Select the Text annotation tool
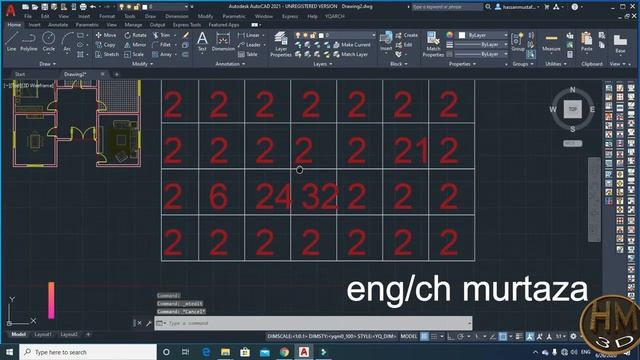Image resolution: width=640 pixels, height=360 pixels. pos(202,42)
